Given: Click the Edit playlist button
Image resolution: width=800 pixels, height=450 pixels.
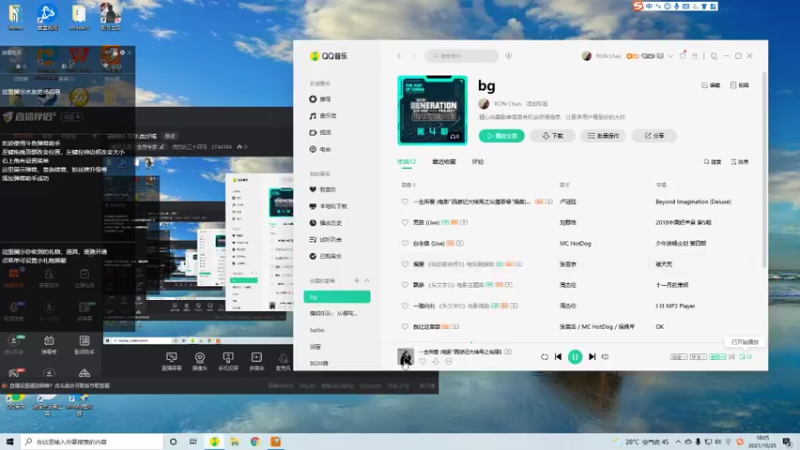Looking at the screenshot, I should (x=710, y=85).
